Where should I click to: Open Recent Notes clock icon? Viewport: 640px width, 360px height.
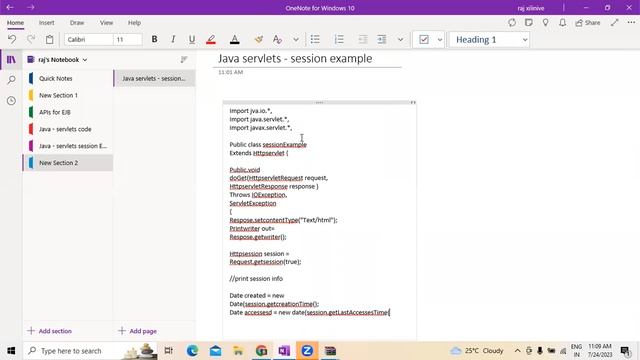(11, 100)
